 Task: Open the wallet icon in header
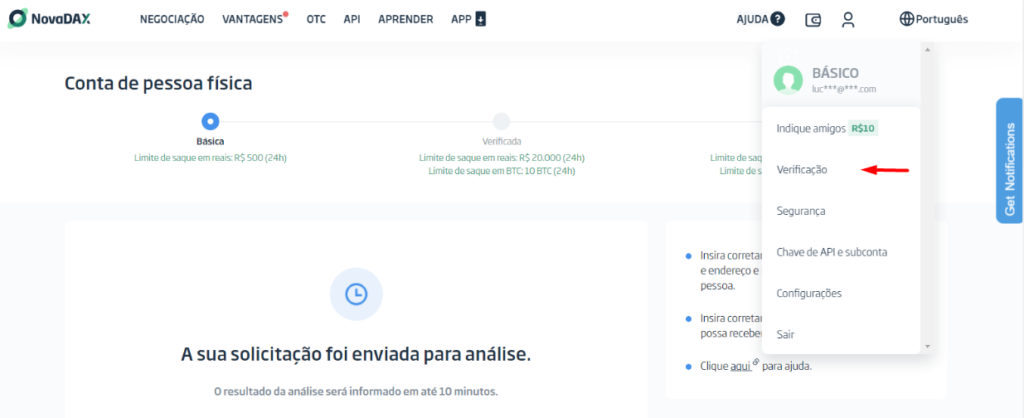[814, 19]
